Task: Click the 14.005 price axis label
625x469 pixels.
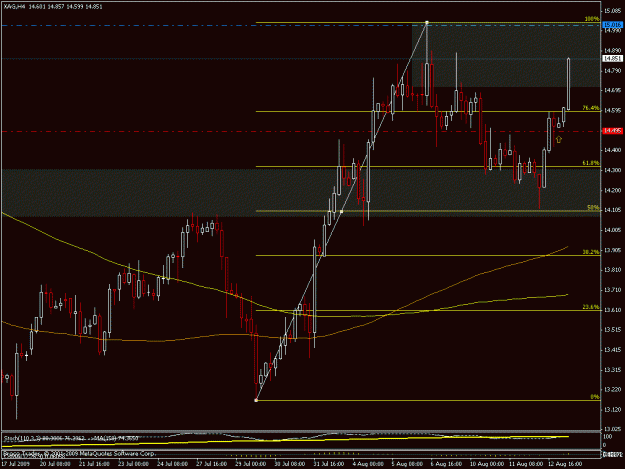Action: click(613, 230)
